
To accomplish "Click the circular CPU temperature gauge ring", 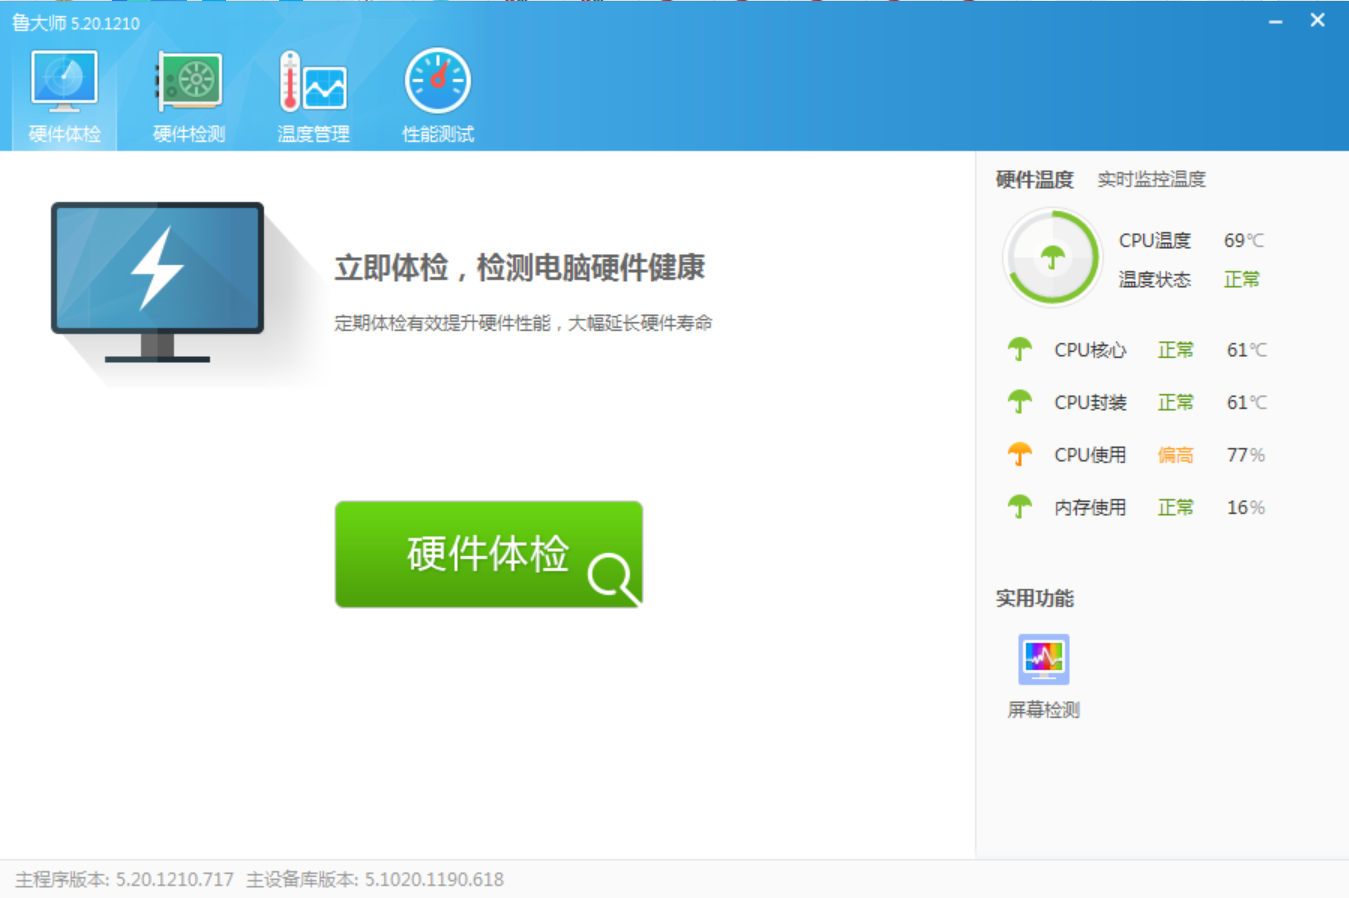I will (1051, 258).
